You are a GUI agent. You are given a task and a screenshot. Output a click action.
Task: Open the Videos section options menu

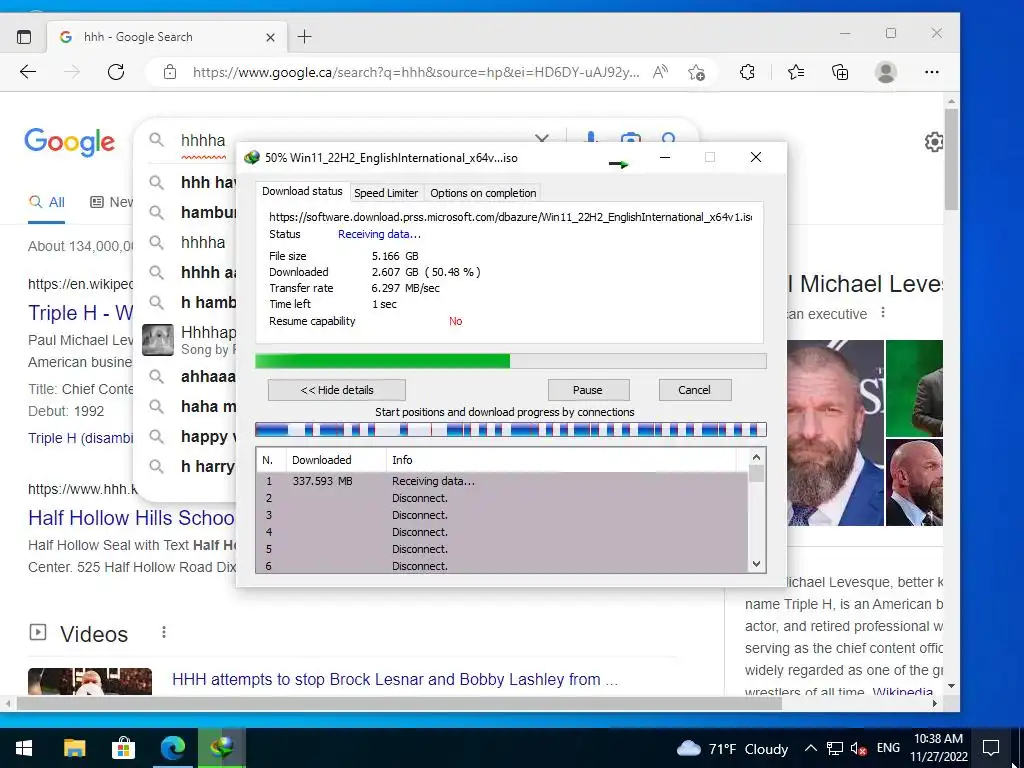[163, 632]
